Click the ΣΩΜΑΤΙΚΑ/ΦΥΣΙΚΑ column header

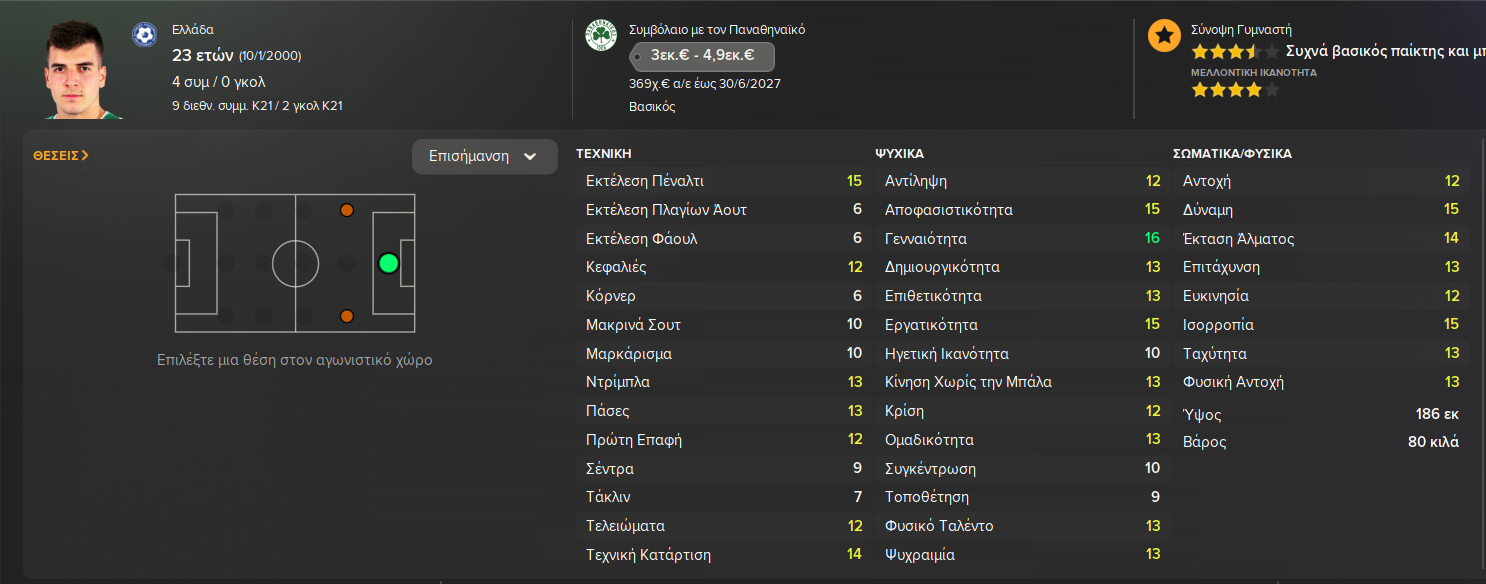pyautogui.click(x=1232, y=154)
